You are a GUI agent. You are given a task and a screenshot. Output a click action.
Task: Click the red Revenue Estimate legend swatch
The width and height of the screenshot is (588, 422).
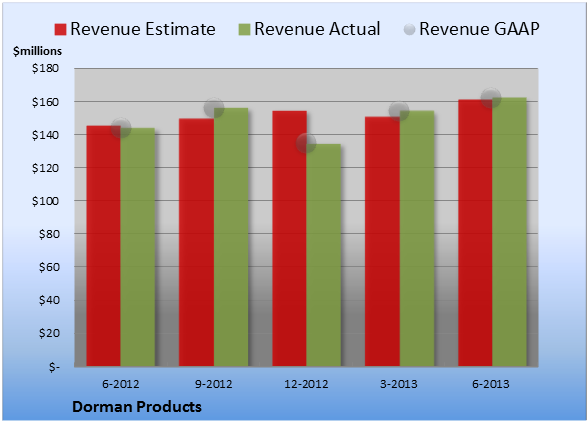tap(60, 30)
